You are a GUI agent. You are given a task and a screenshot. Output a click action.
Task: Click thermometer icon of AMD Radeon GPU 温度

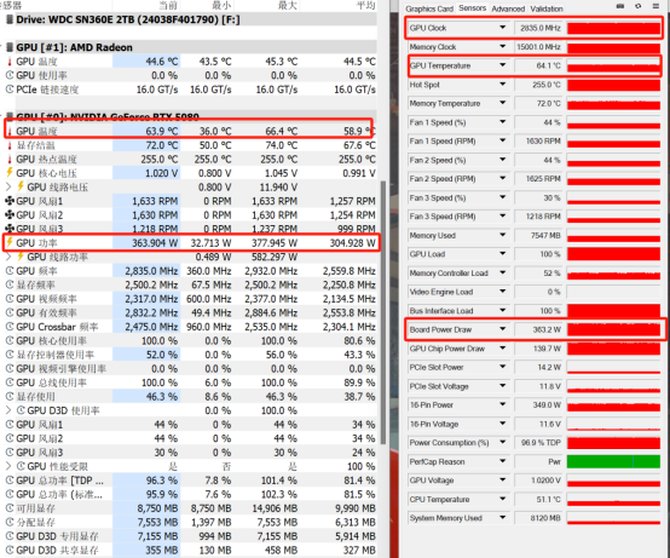click(x=9, y=62)
